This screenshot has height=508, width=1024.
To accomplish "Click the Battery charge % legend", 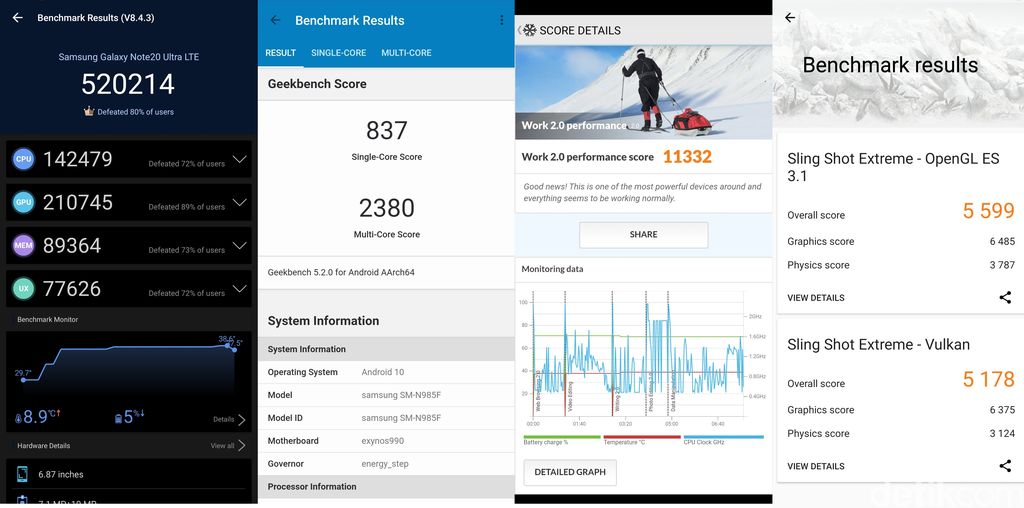I will [562, 441].
